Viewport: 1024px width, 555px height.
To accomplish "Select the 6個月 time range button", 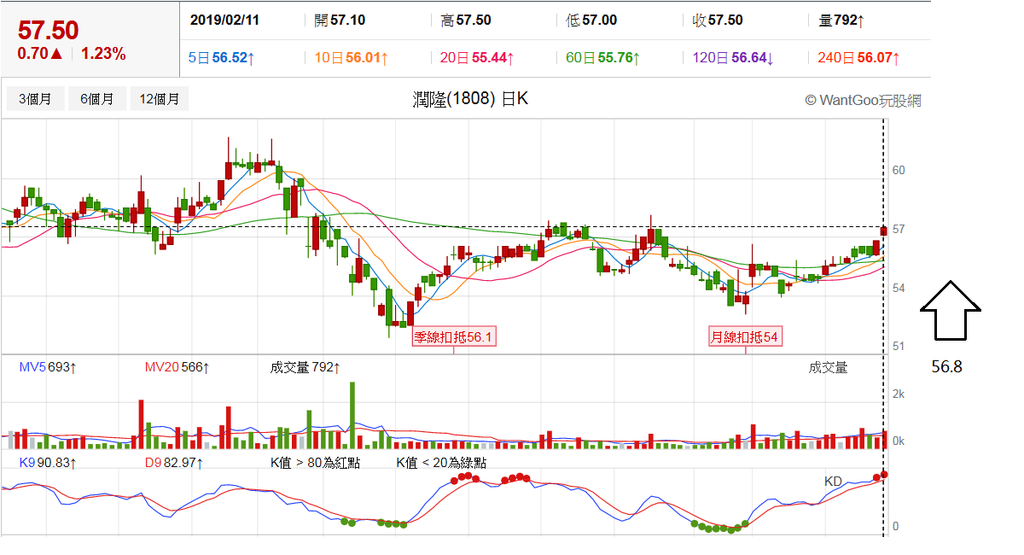I will pos(97,99).
